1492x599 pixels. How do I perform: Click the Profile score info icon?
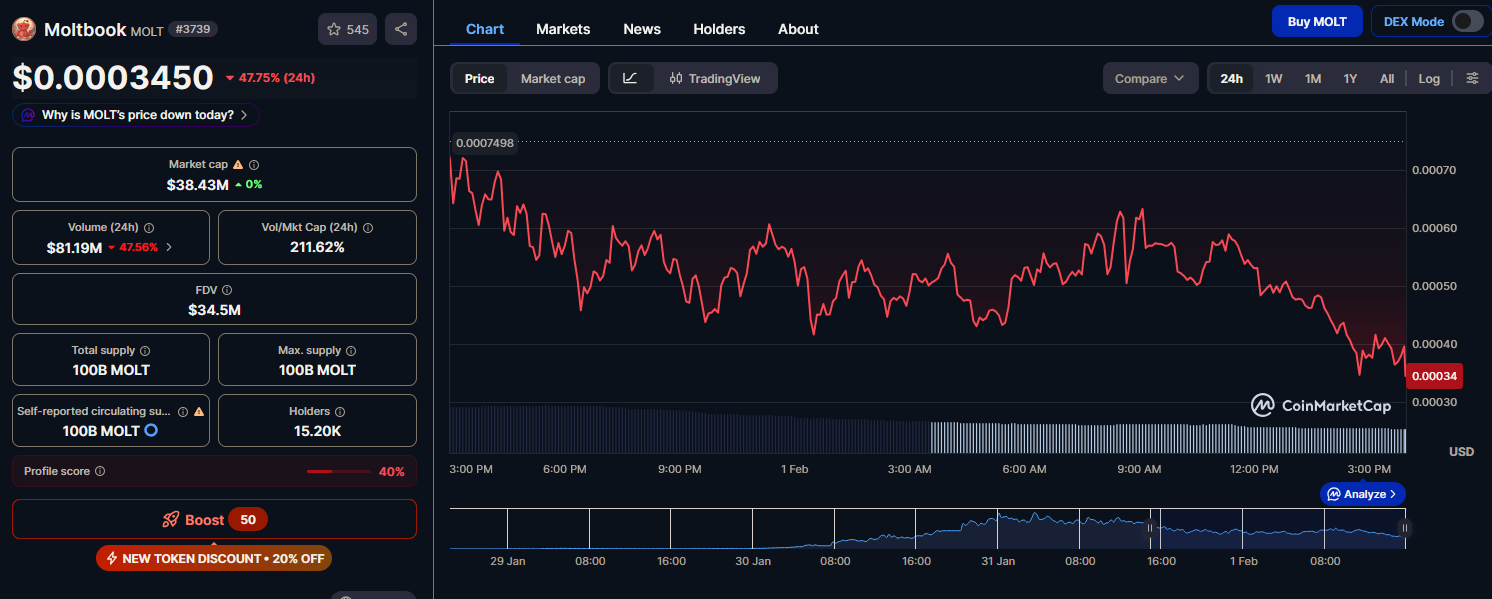click(100, 471)
